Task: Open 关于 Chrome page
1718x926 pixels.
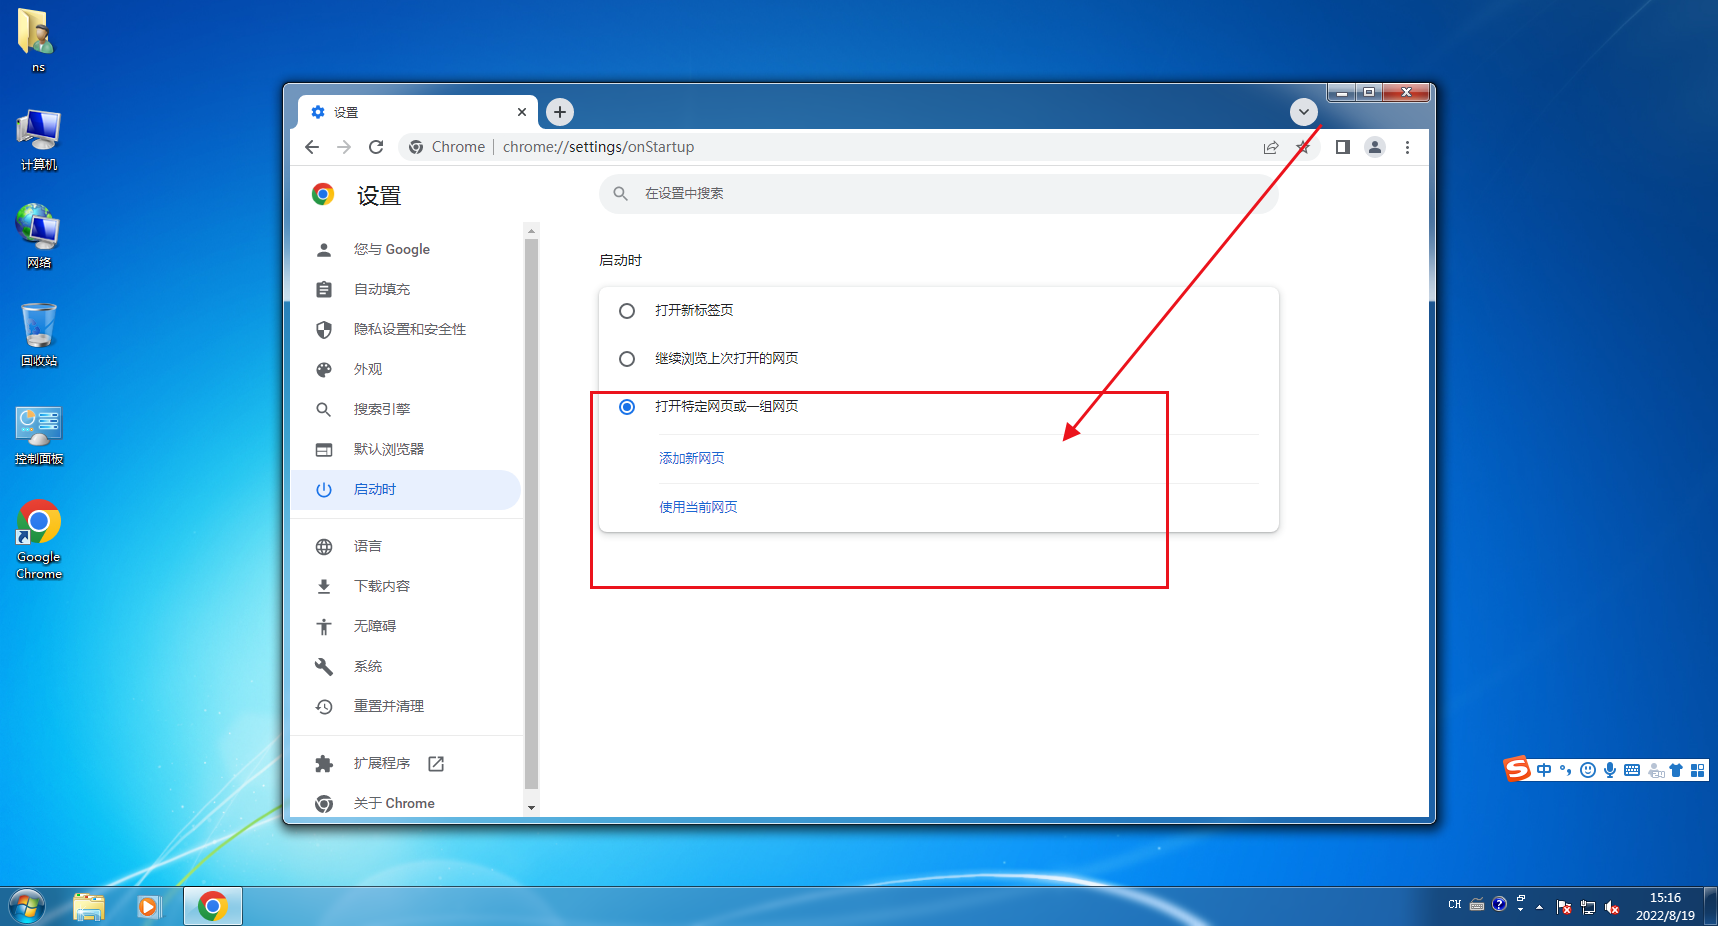Action: coord(406,803)
